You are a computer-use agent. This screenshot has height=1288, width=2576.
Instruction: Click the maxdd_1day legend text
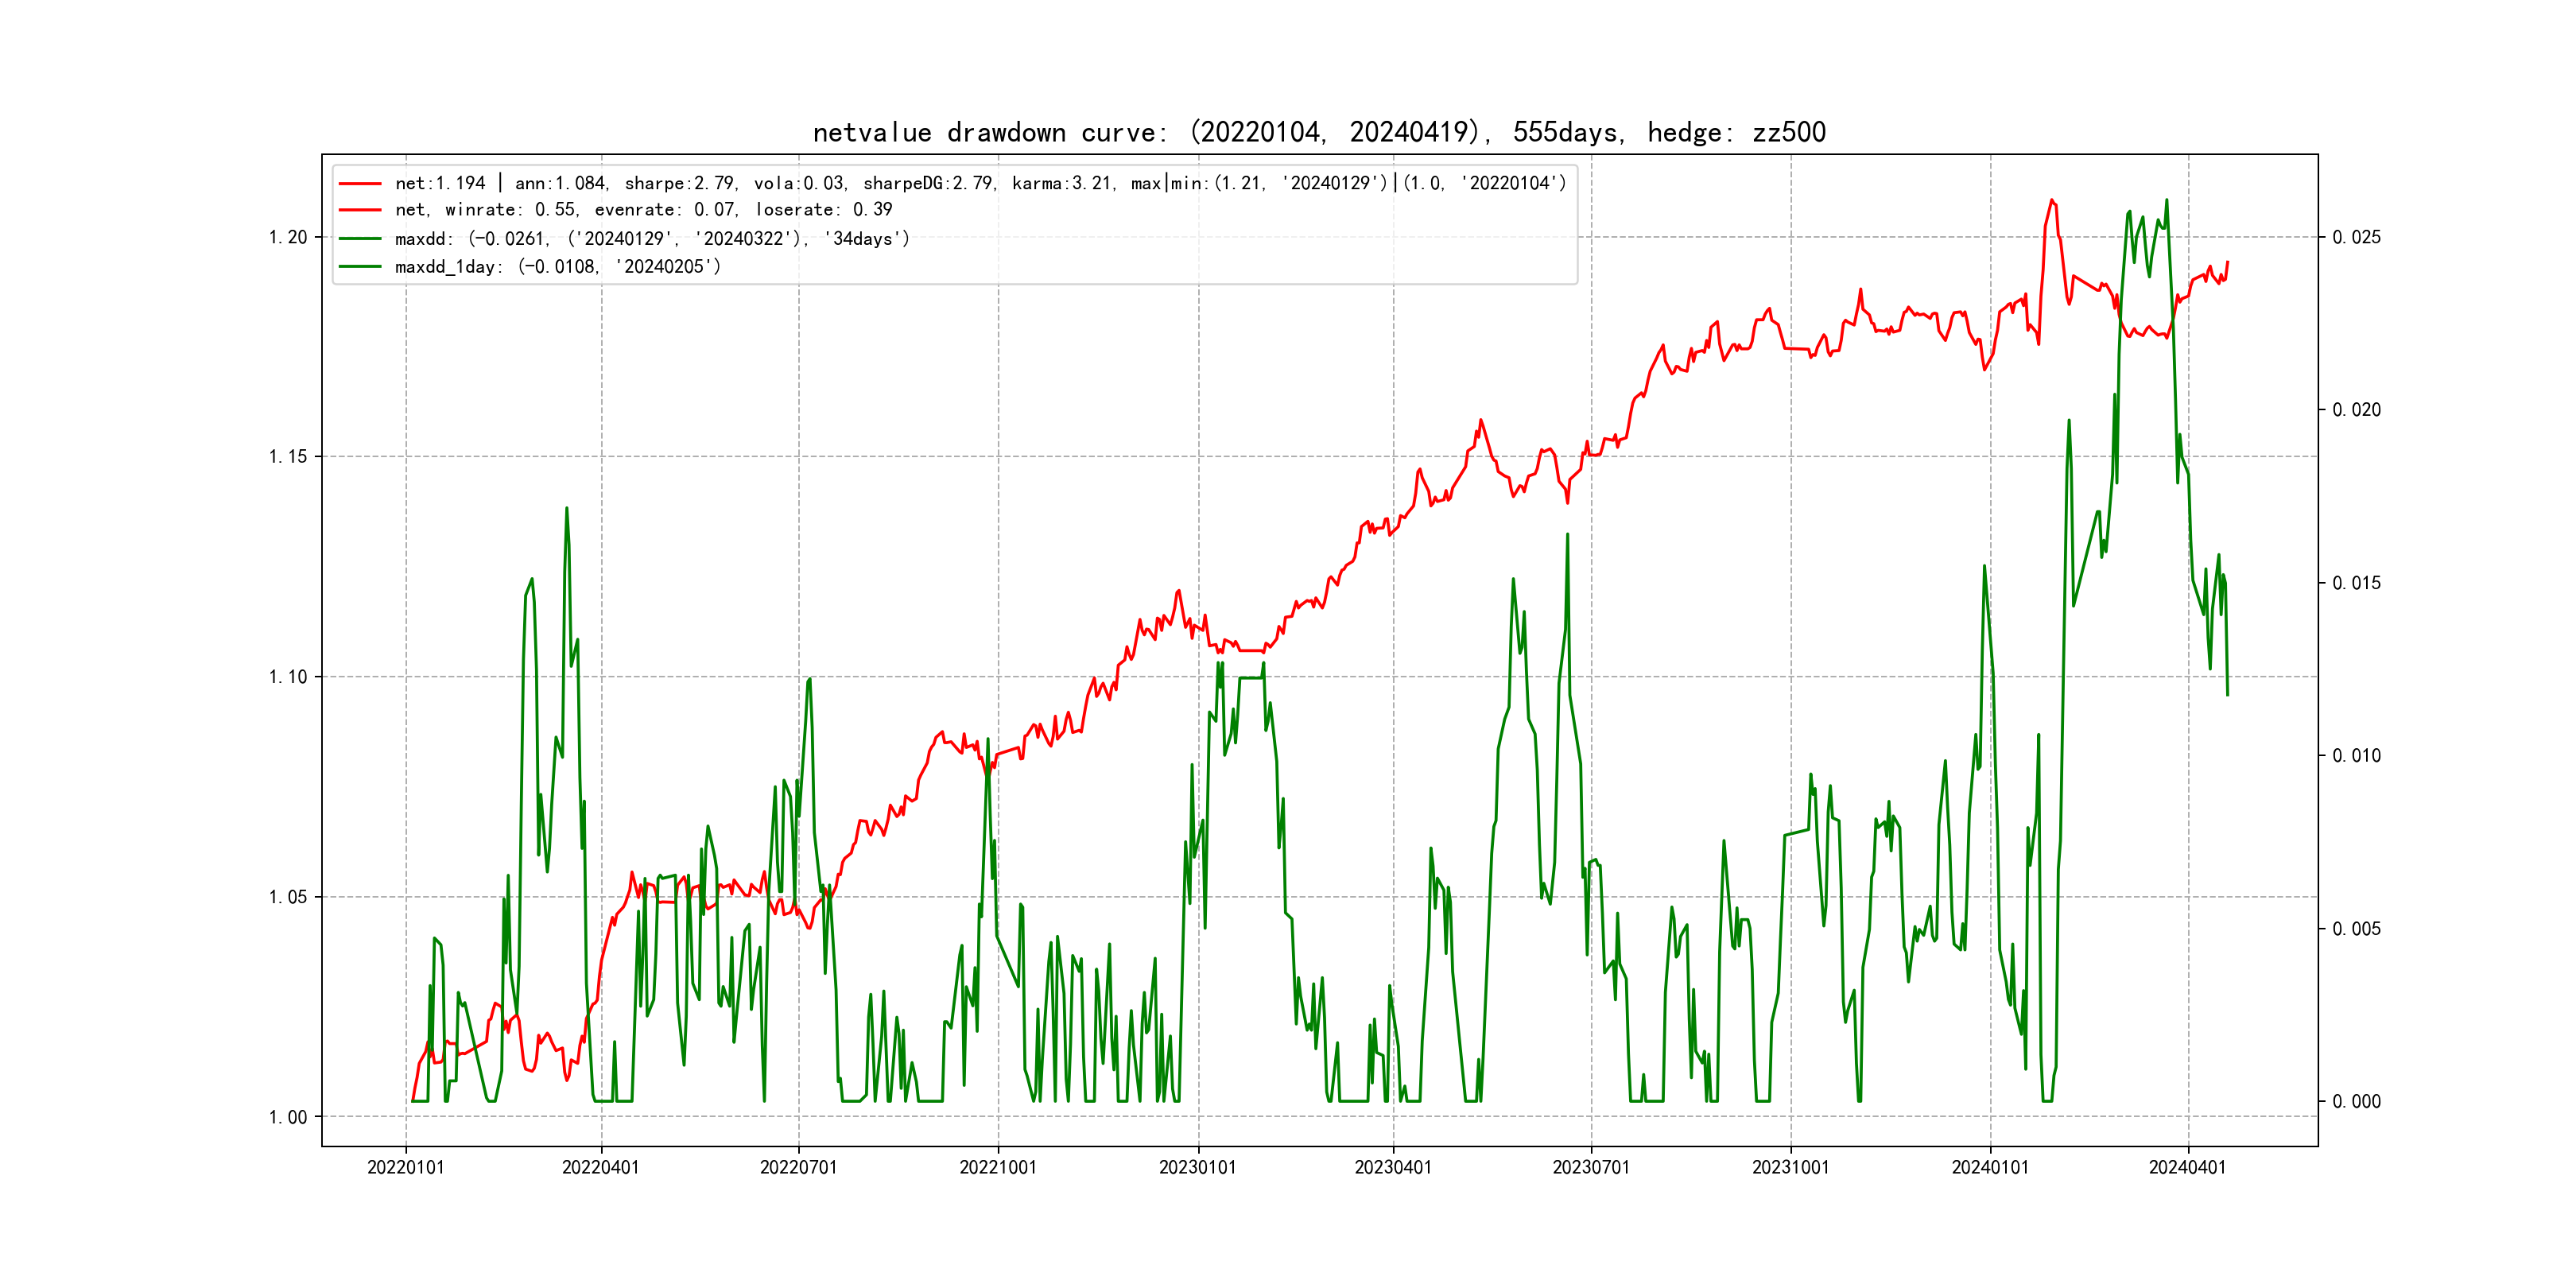point(557,267)
